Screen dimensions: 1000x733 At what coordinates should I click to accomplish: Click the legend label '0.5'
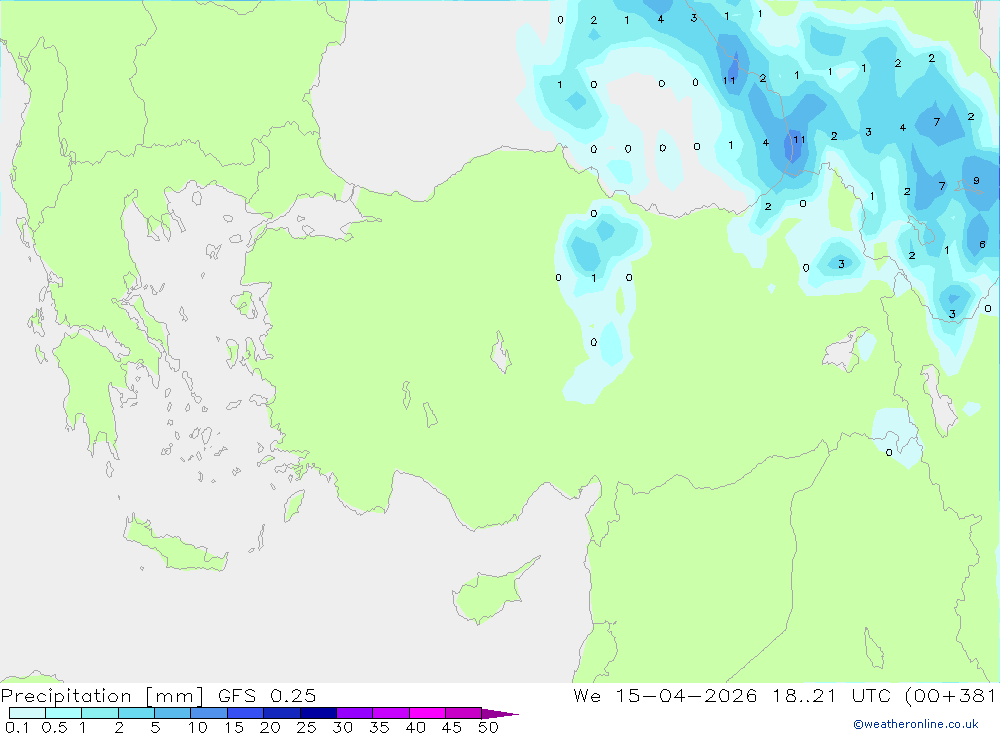point(54,727)
